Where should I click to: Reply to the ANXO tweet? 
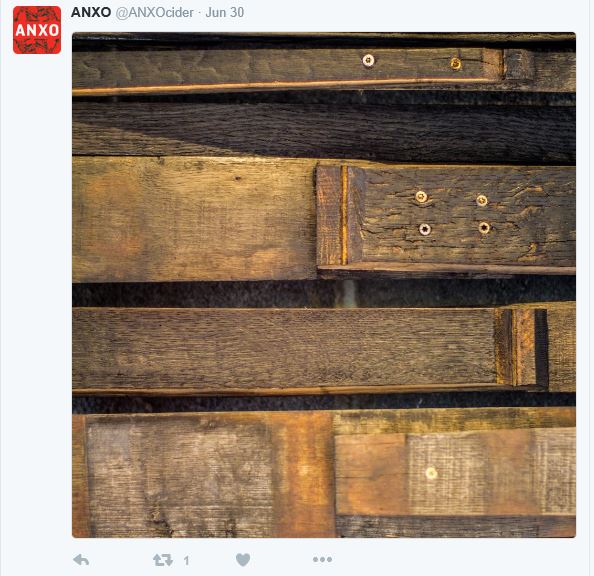81,560
